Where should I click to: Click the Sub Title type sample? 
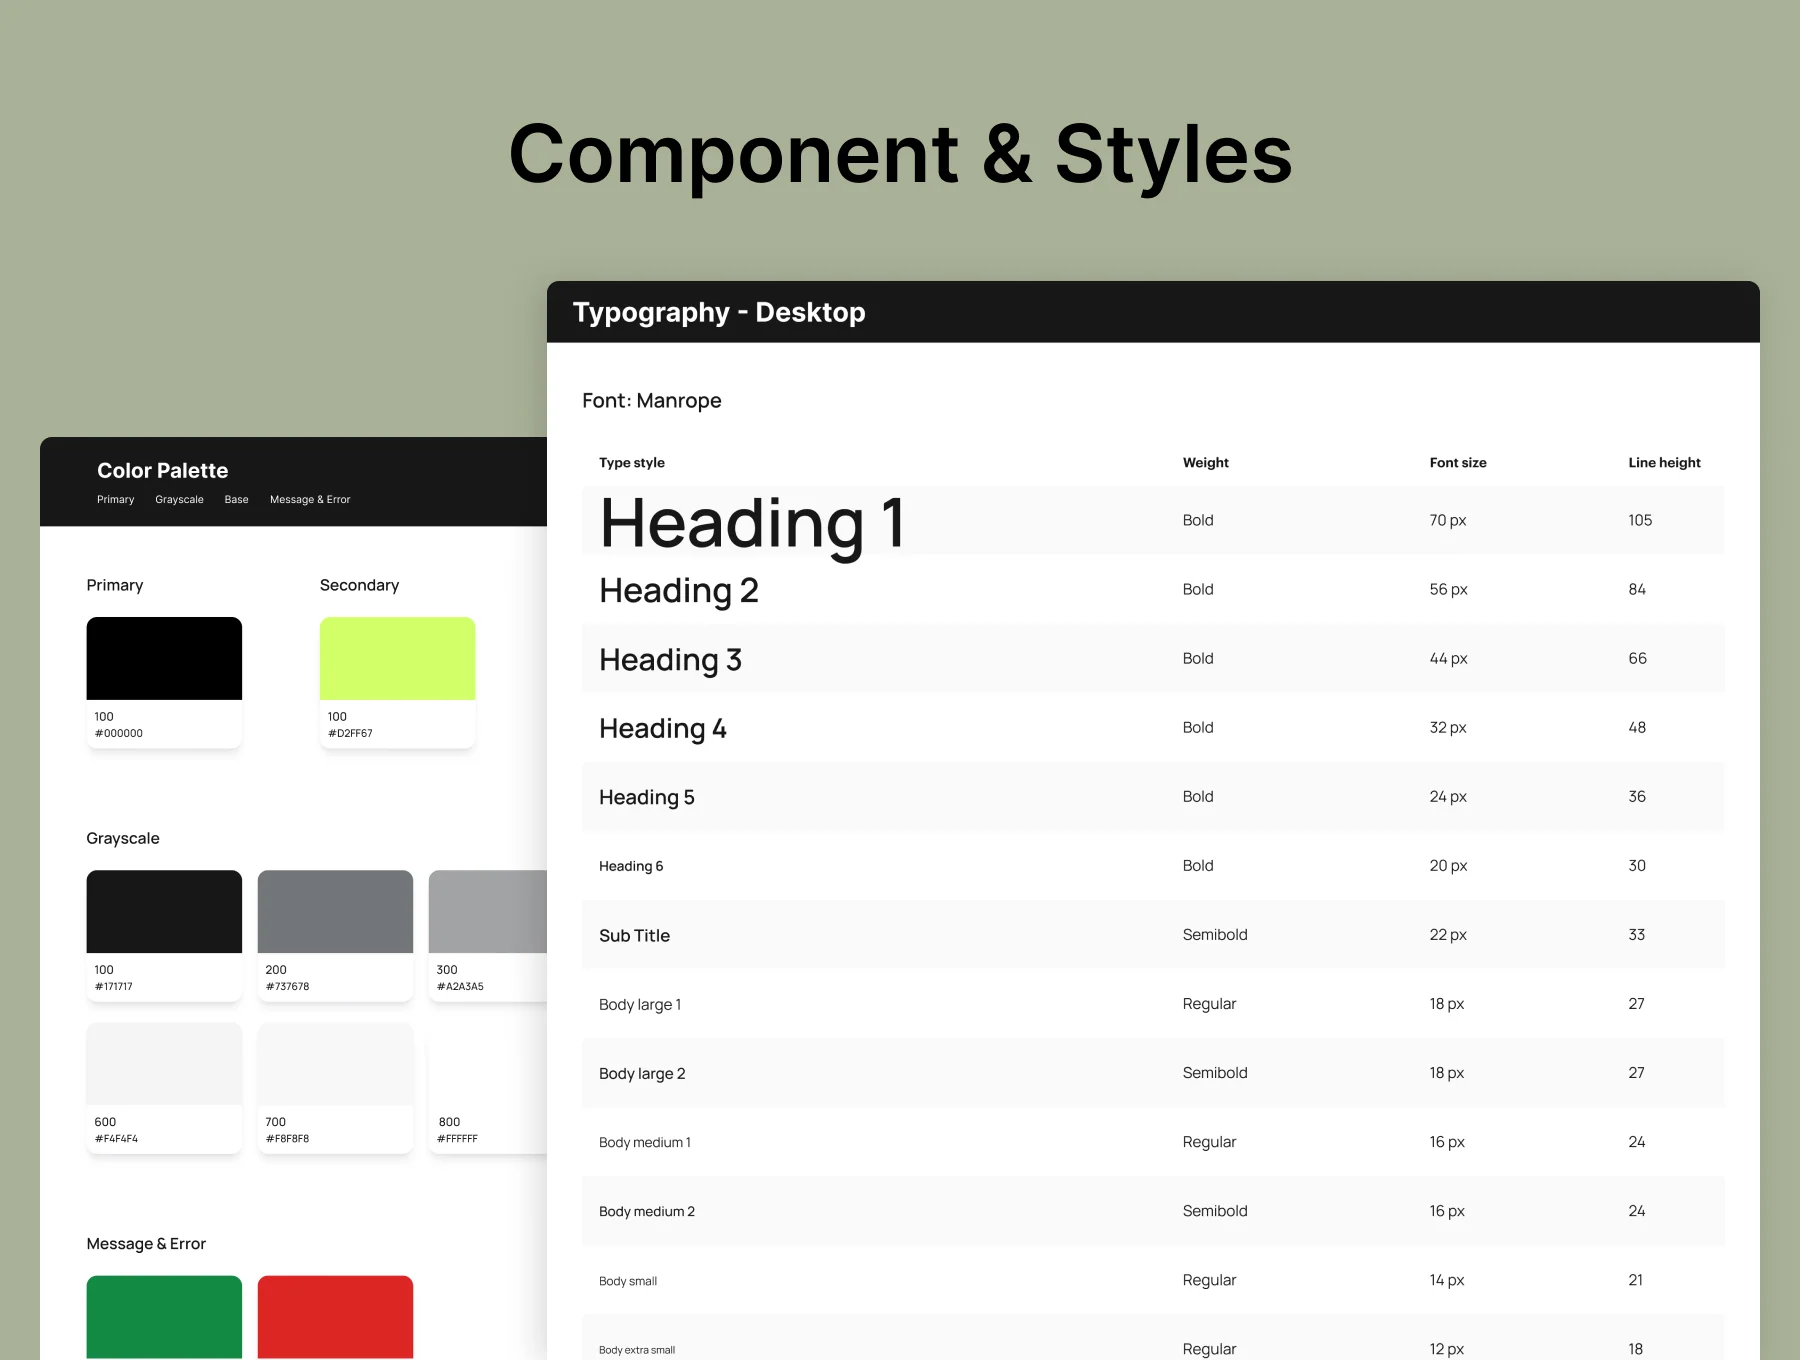[x=634, y=935]
